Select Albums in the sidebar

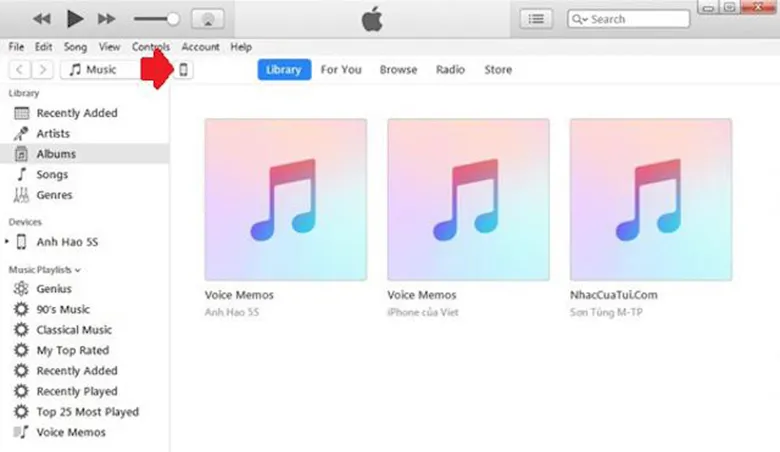[85, 154]
